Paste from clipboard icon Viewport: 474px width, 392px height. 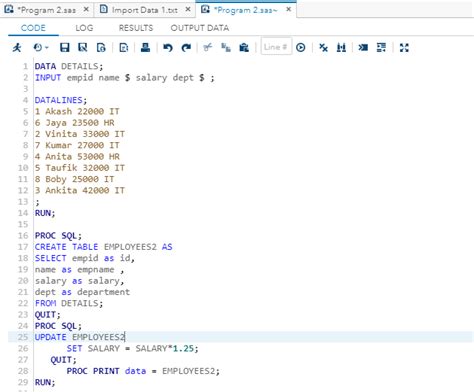pyautogui.click(x=244, y=48)
